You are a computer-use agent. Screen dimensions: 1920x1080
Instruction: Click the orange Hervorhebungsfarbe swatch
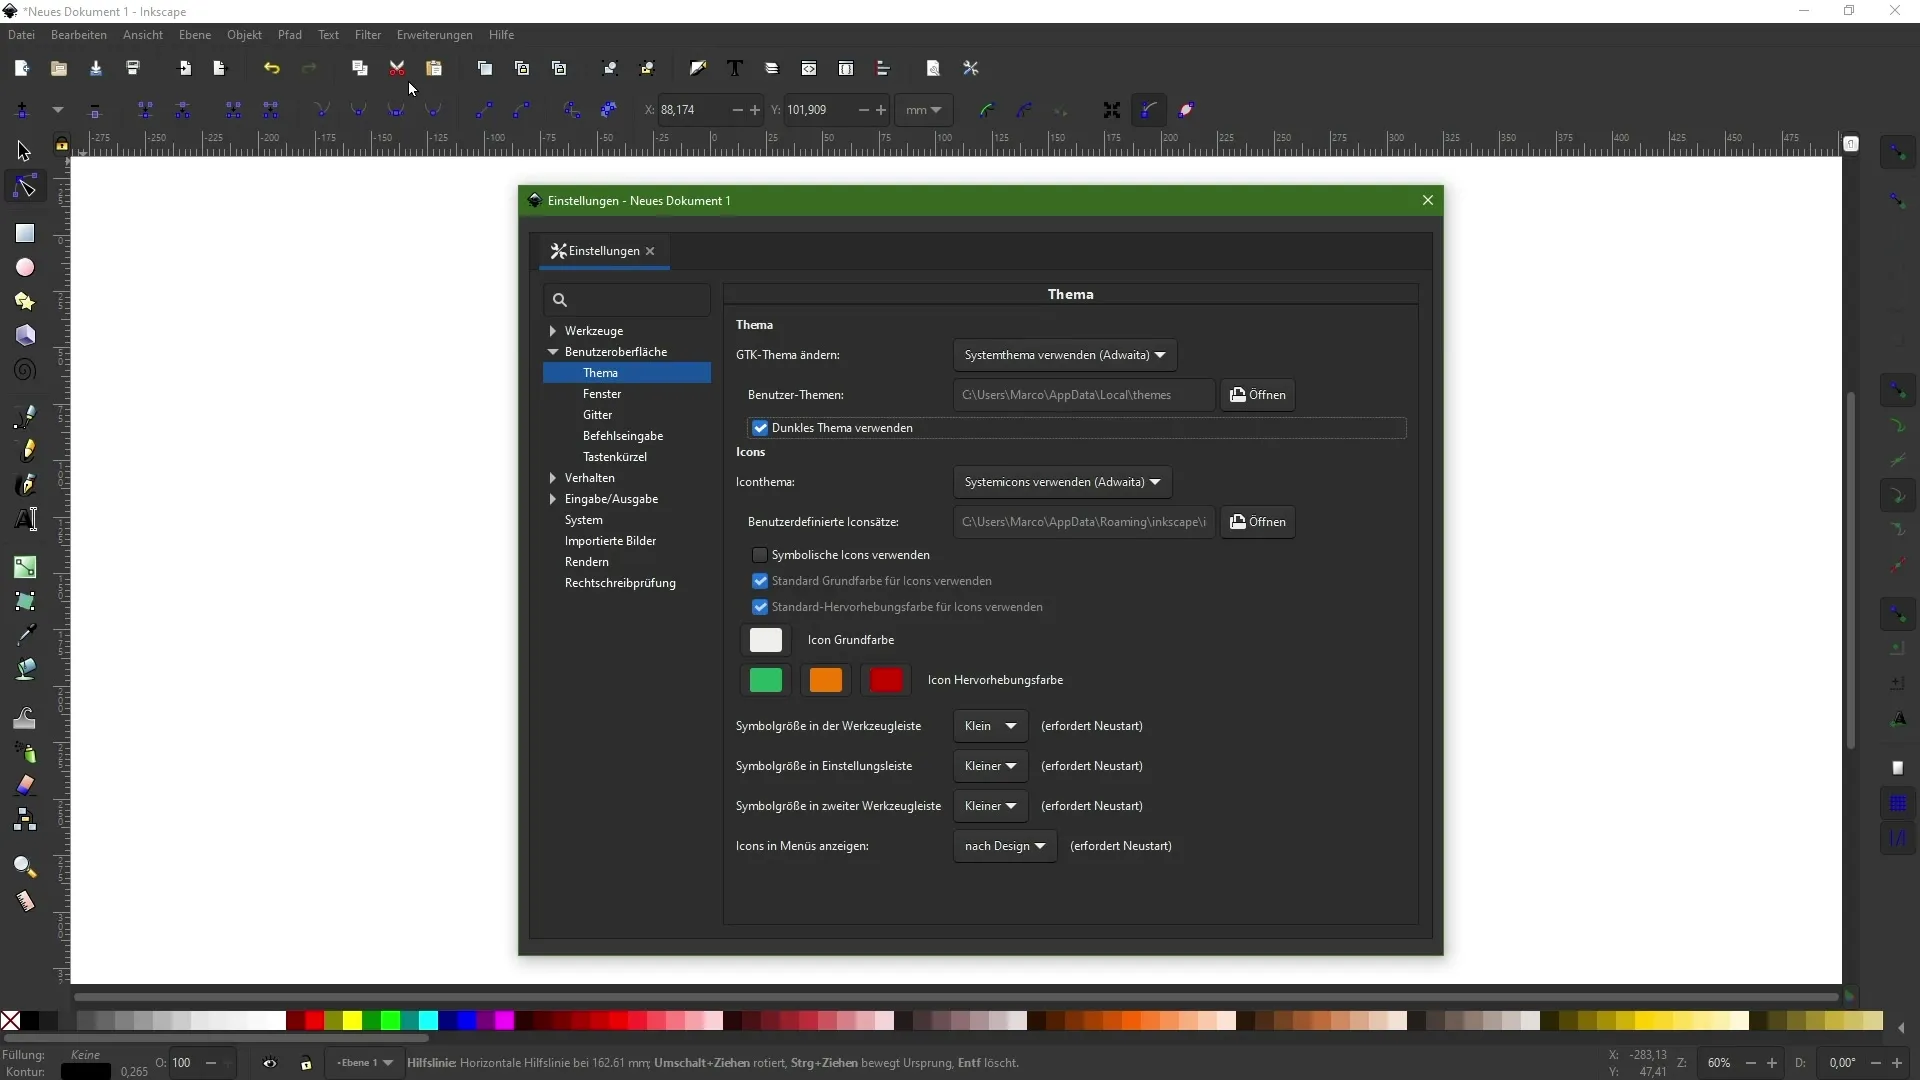[x=826, y=680]
